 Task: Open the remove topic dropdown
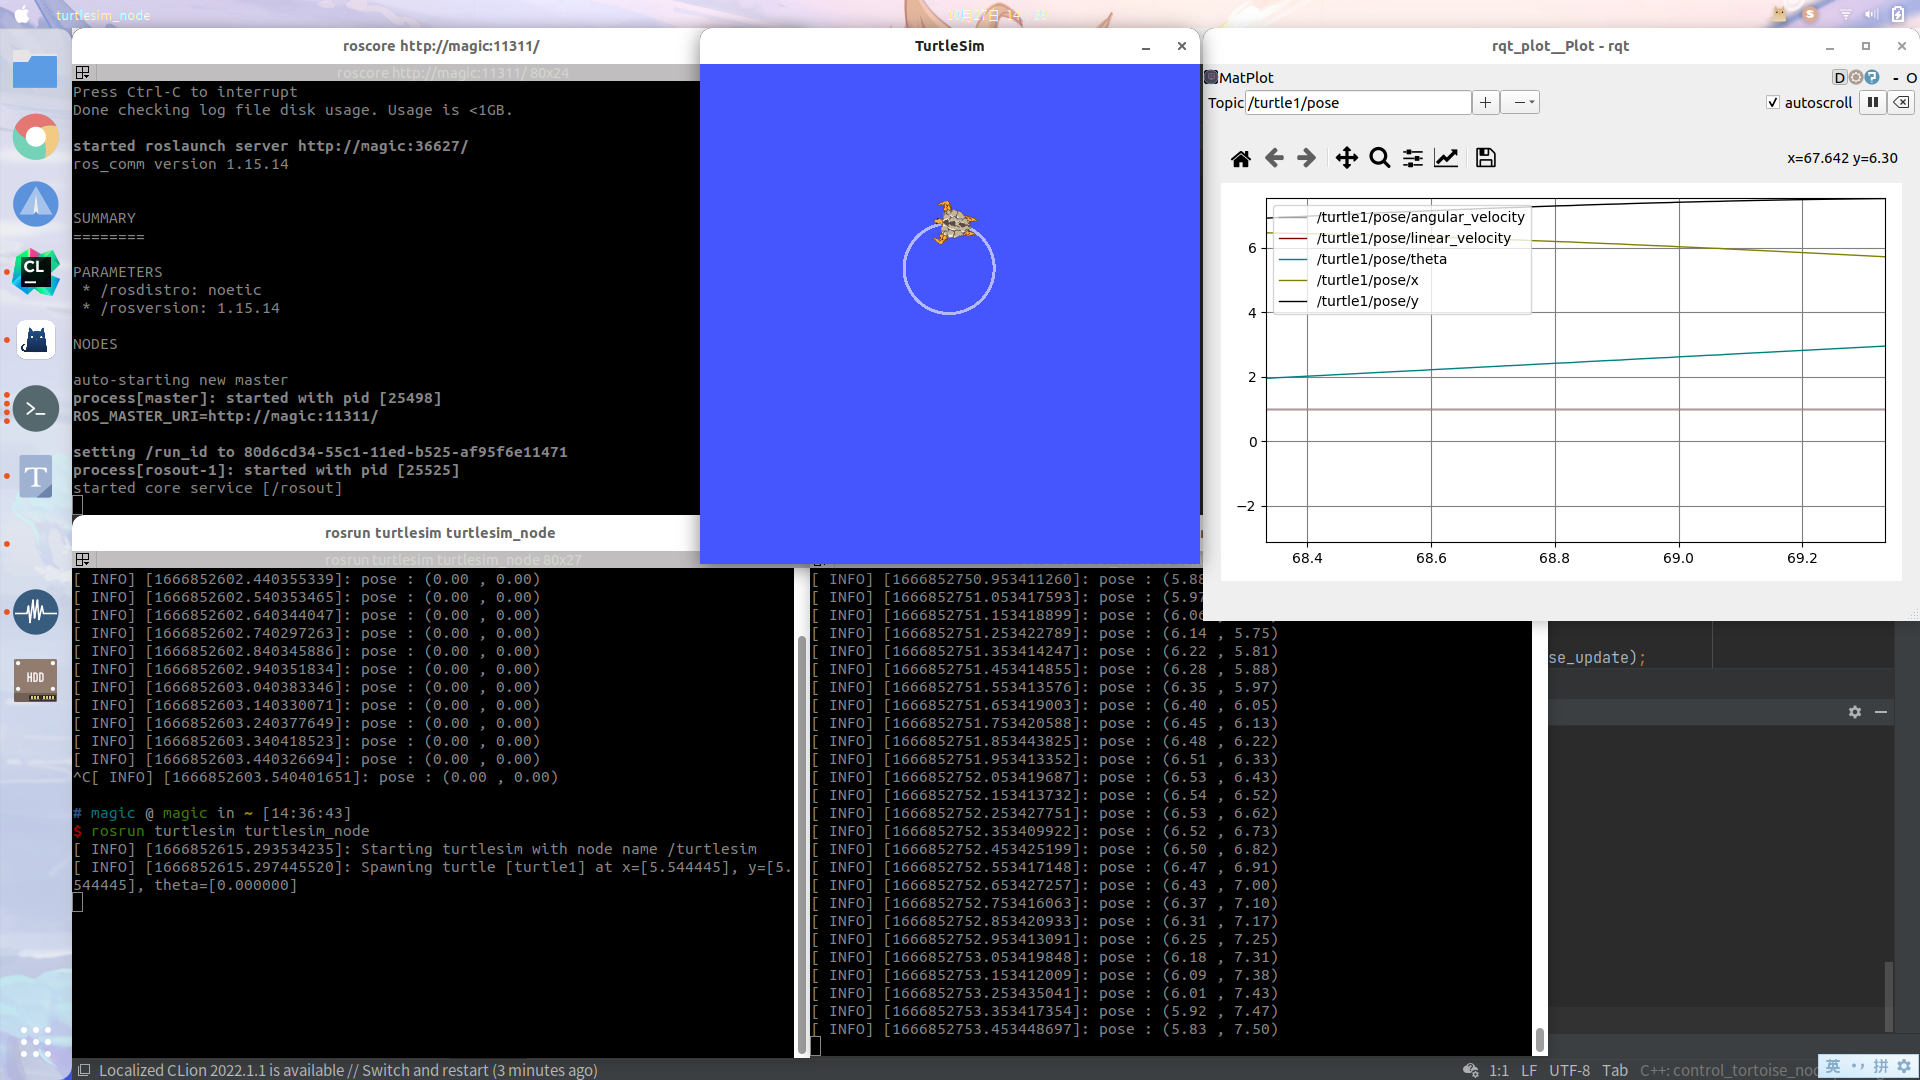tap(1520, 102)
